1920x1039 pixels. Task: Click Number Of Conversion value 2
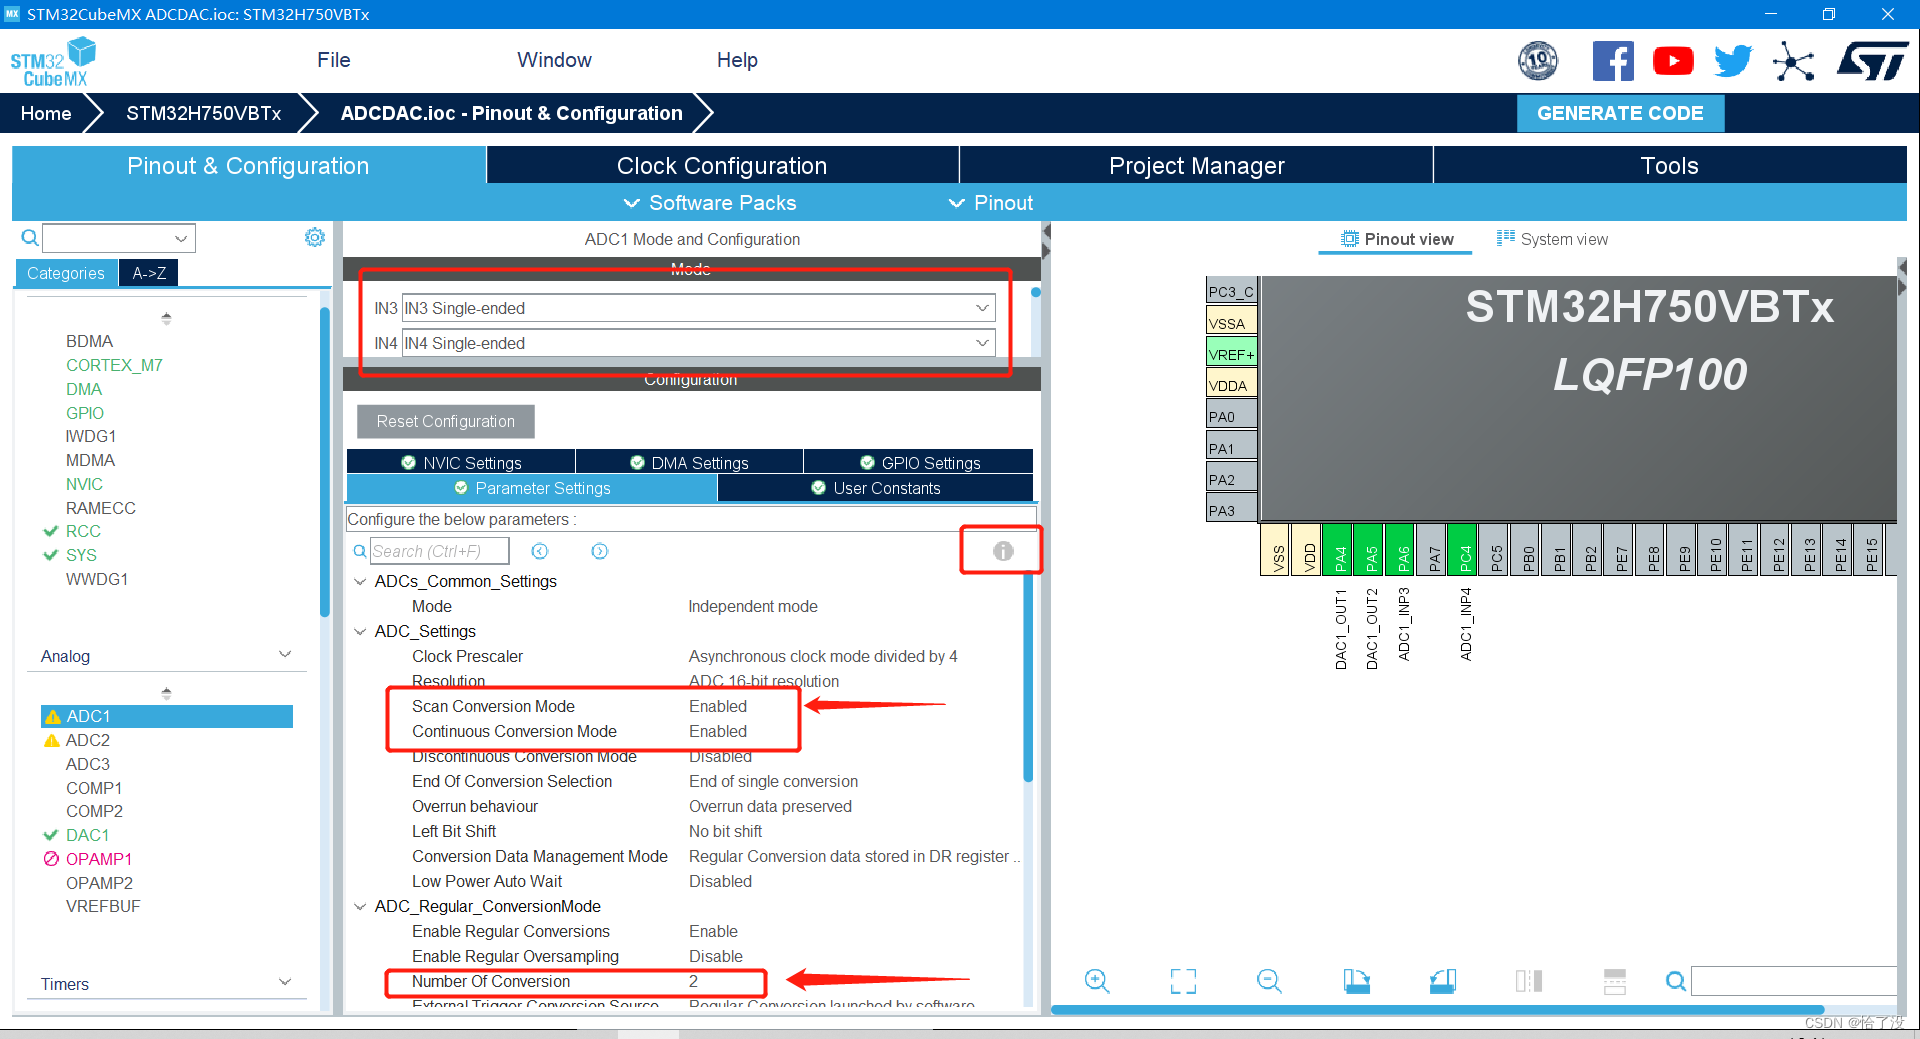click(x=693, y=981)
